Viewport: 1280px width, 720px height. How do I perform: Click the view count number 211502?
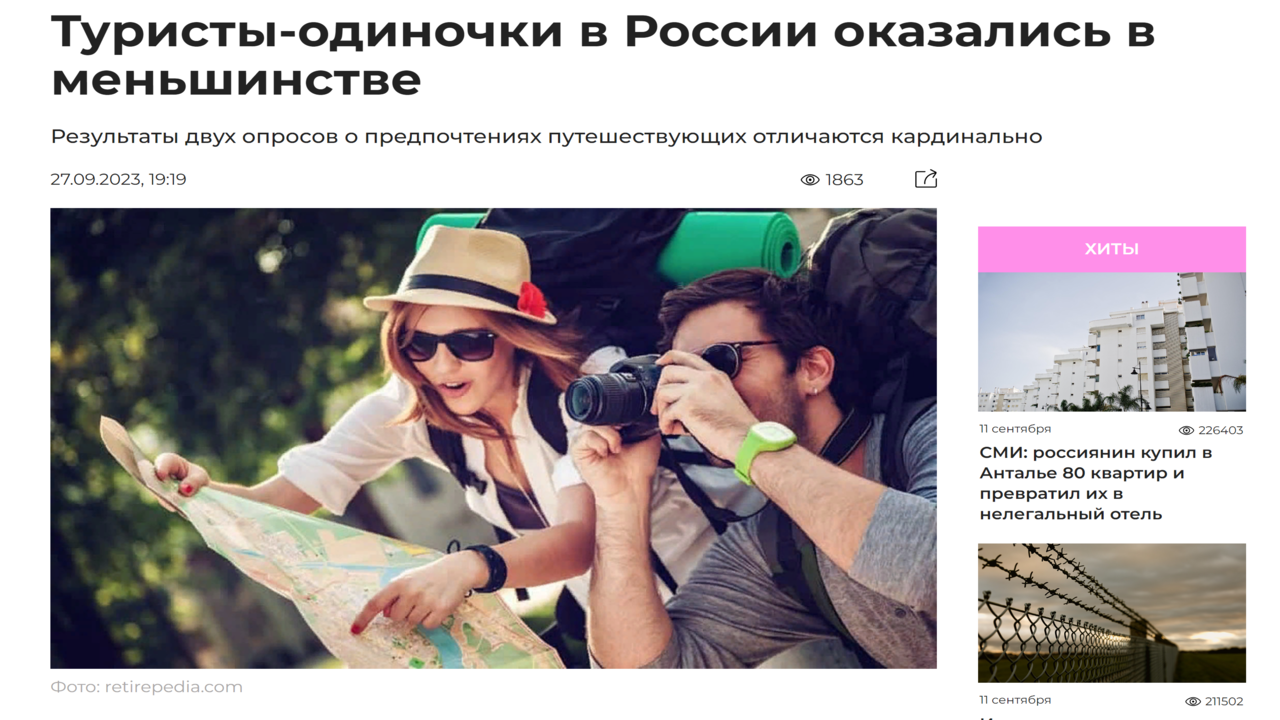pyautogui.click(x=1224, y=701)
